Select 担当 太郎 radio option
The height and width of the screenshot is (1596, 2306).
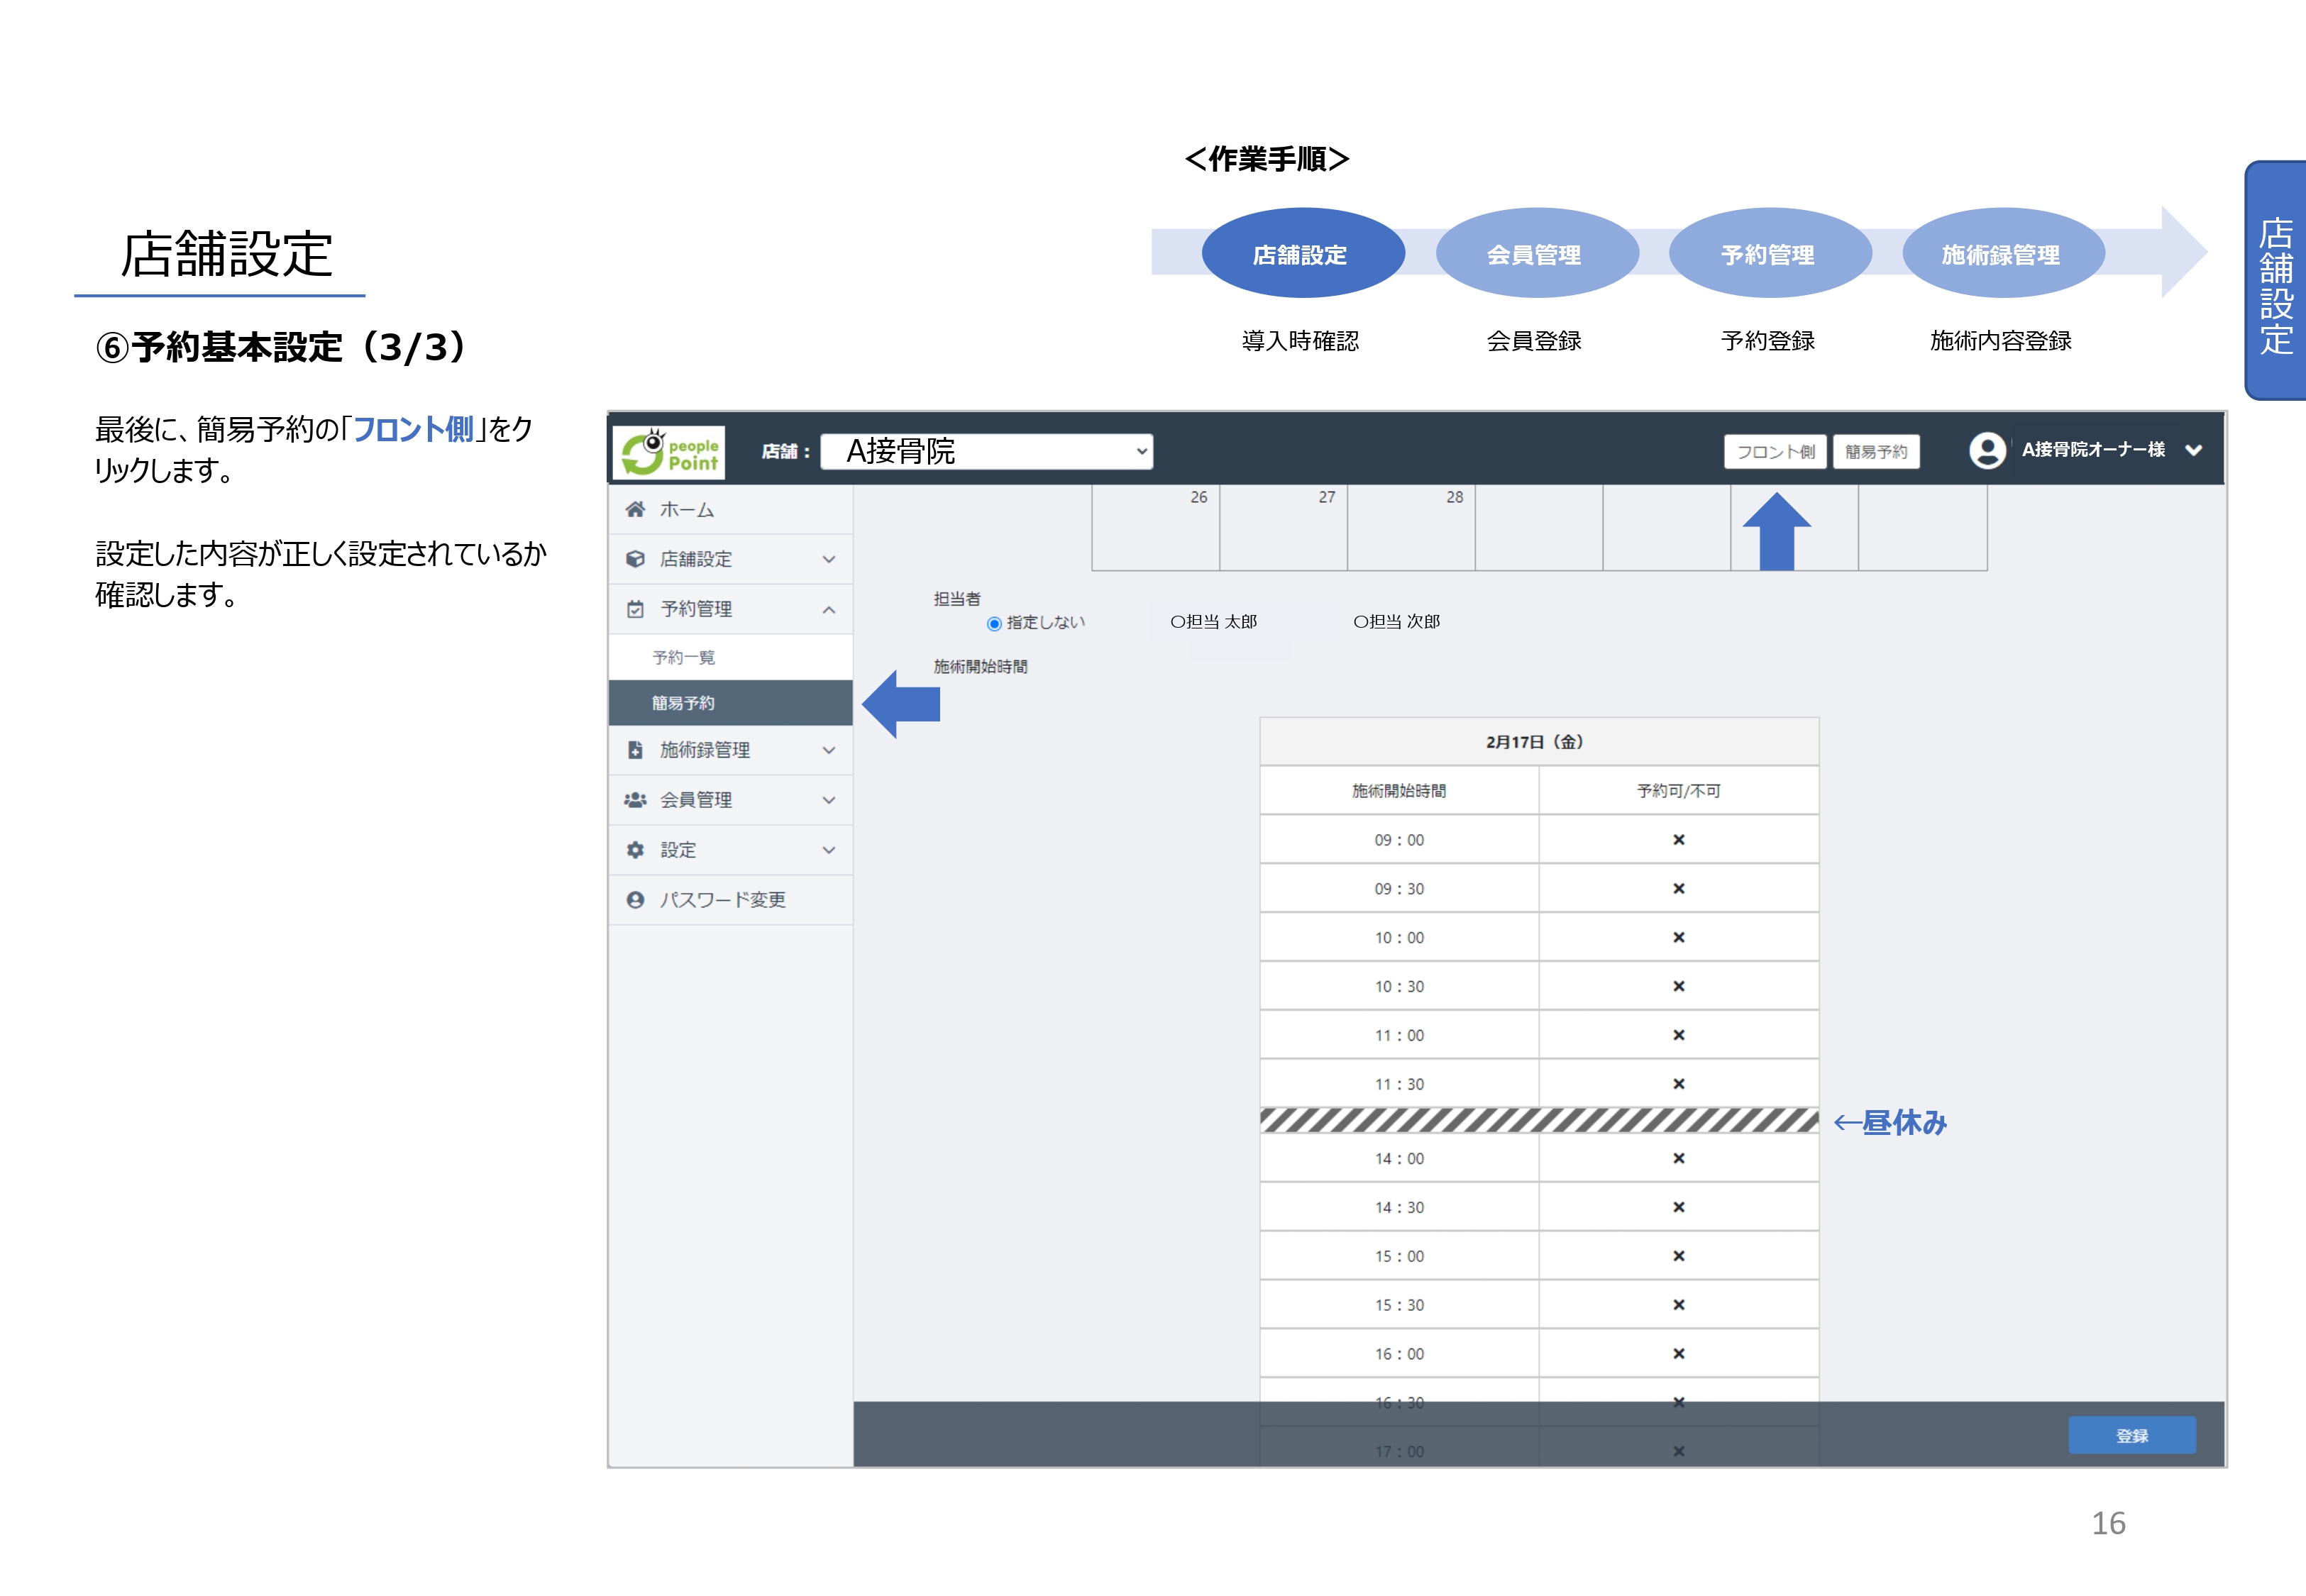1178,622
